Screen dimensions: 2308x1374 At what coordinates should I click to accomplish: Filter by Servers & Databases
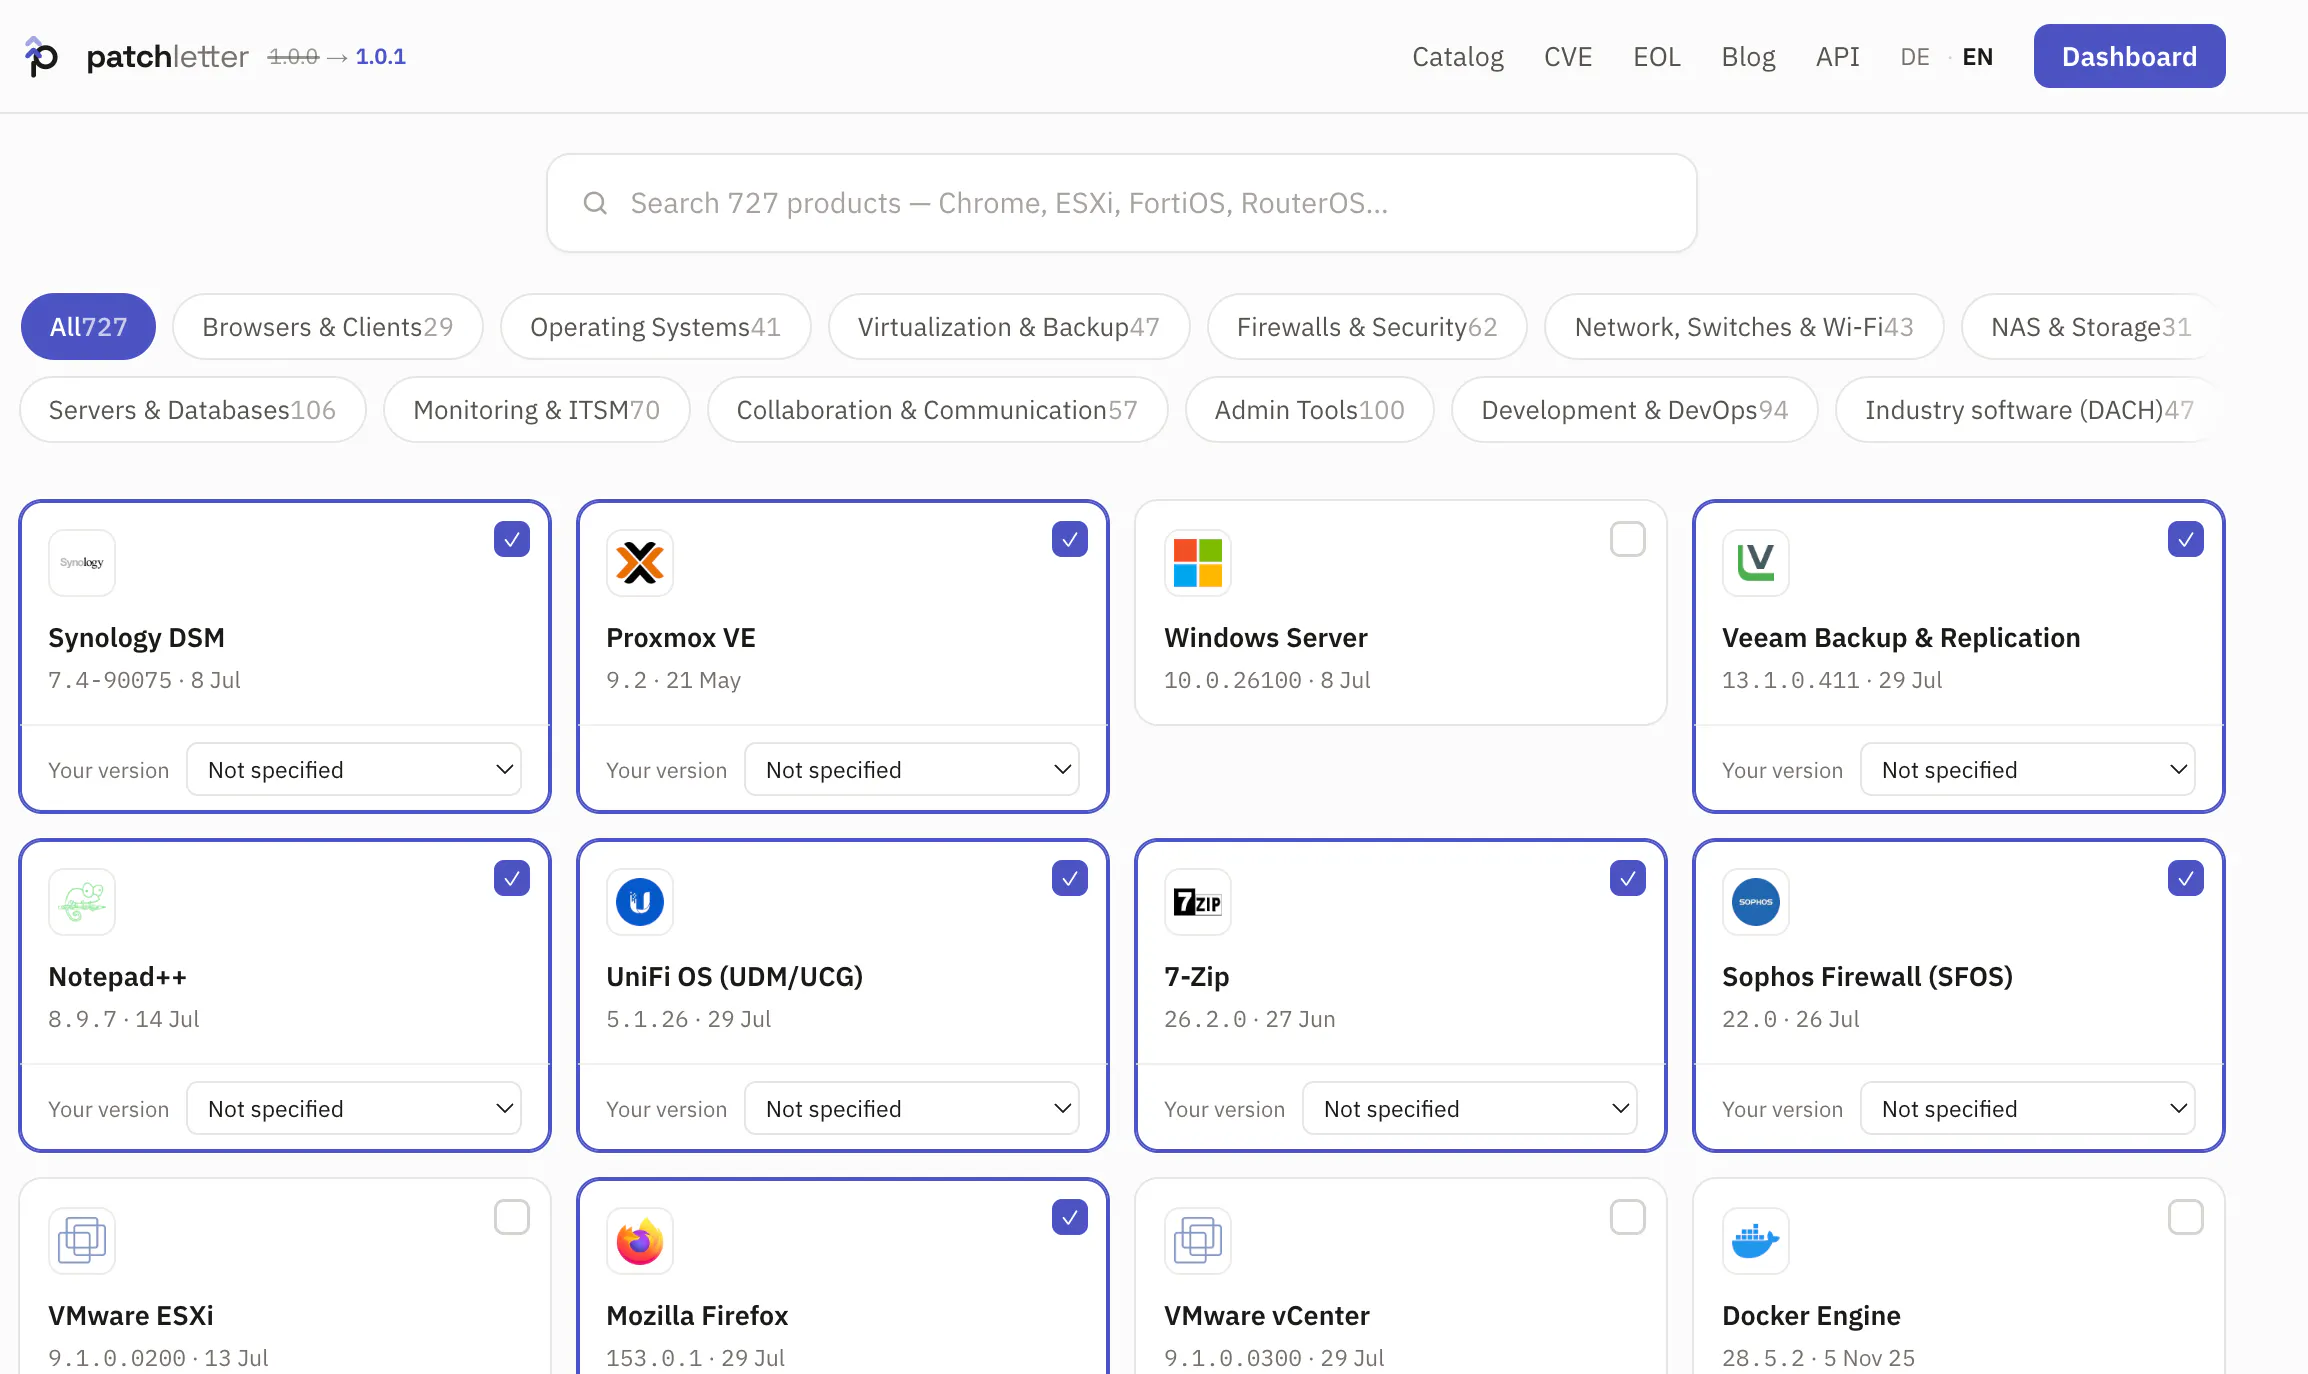coord(192,410)
